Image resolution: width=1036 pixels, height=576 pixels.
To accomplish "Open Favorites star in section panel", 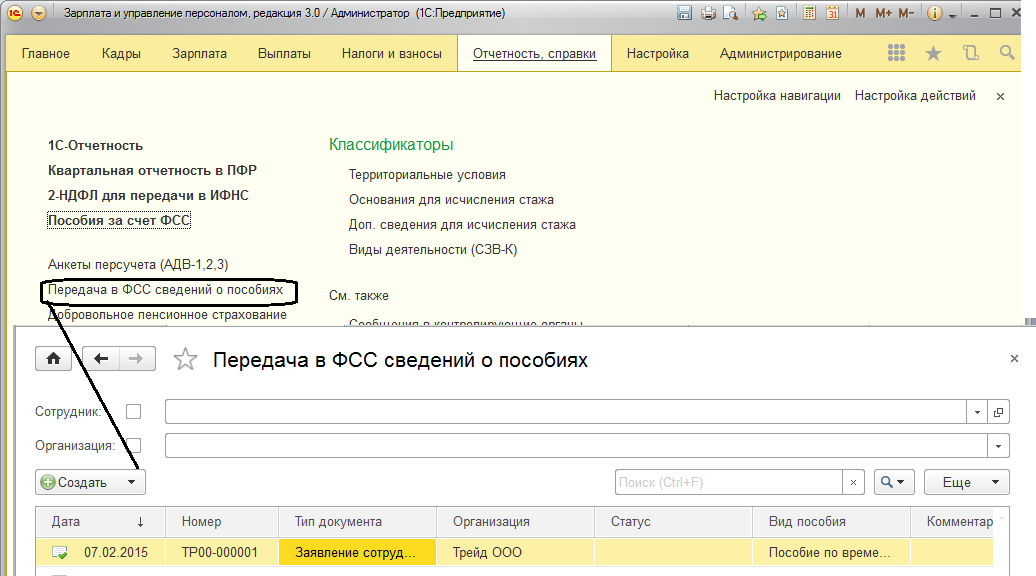I will point(933,53).
